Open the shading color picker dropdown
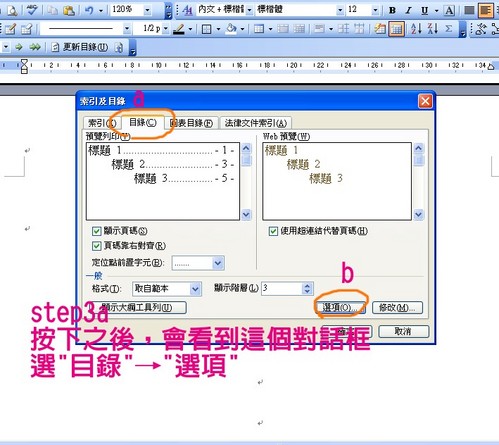 coord(242,29)
